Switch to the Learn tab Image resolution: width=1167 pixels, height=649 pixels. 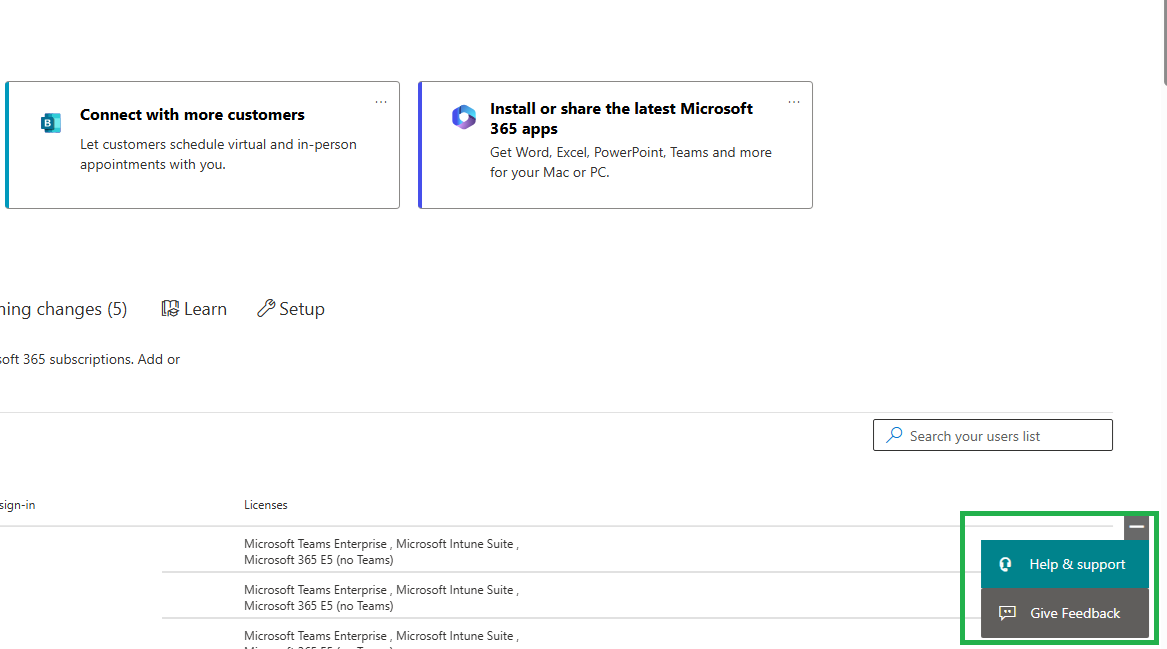194,309
